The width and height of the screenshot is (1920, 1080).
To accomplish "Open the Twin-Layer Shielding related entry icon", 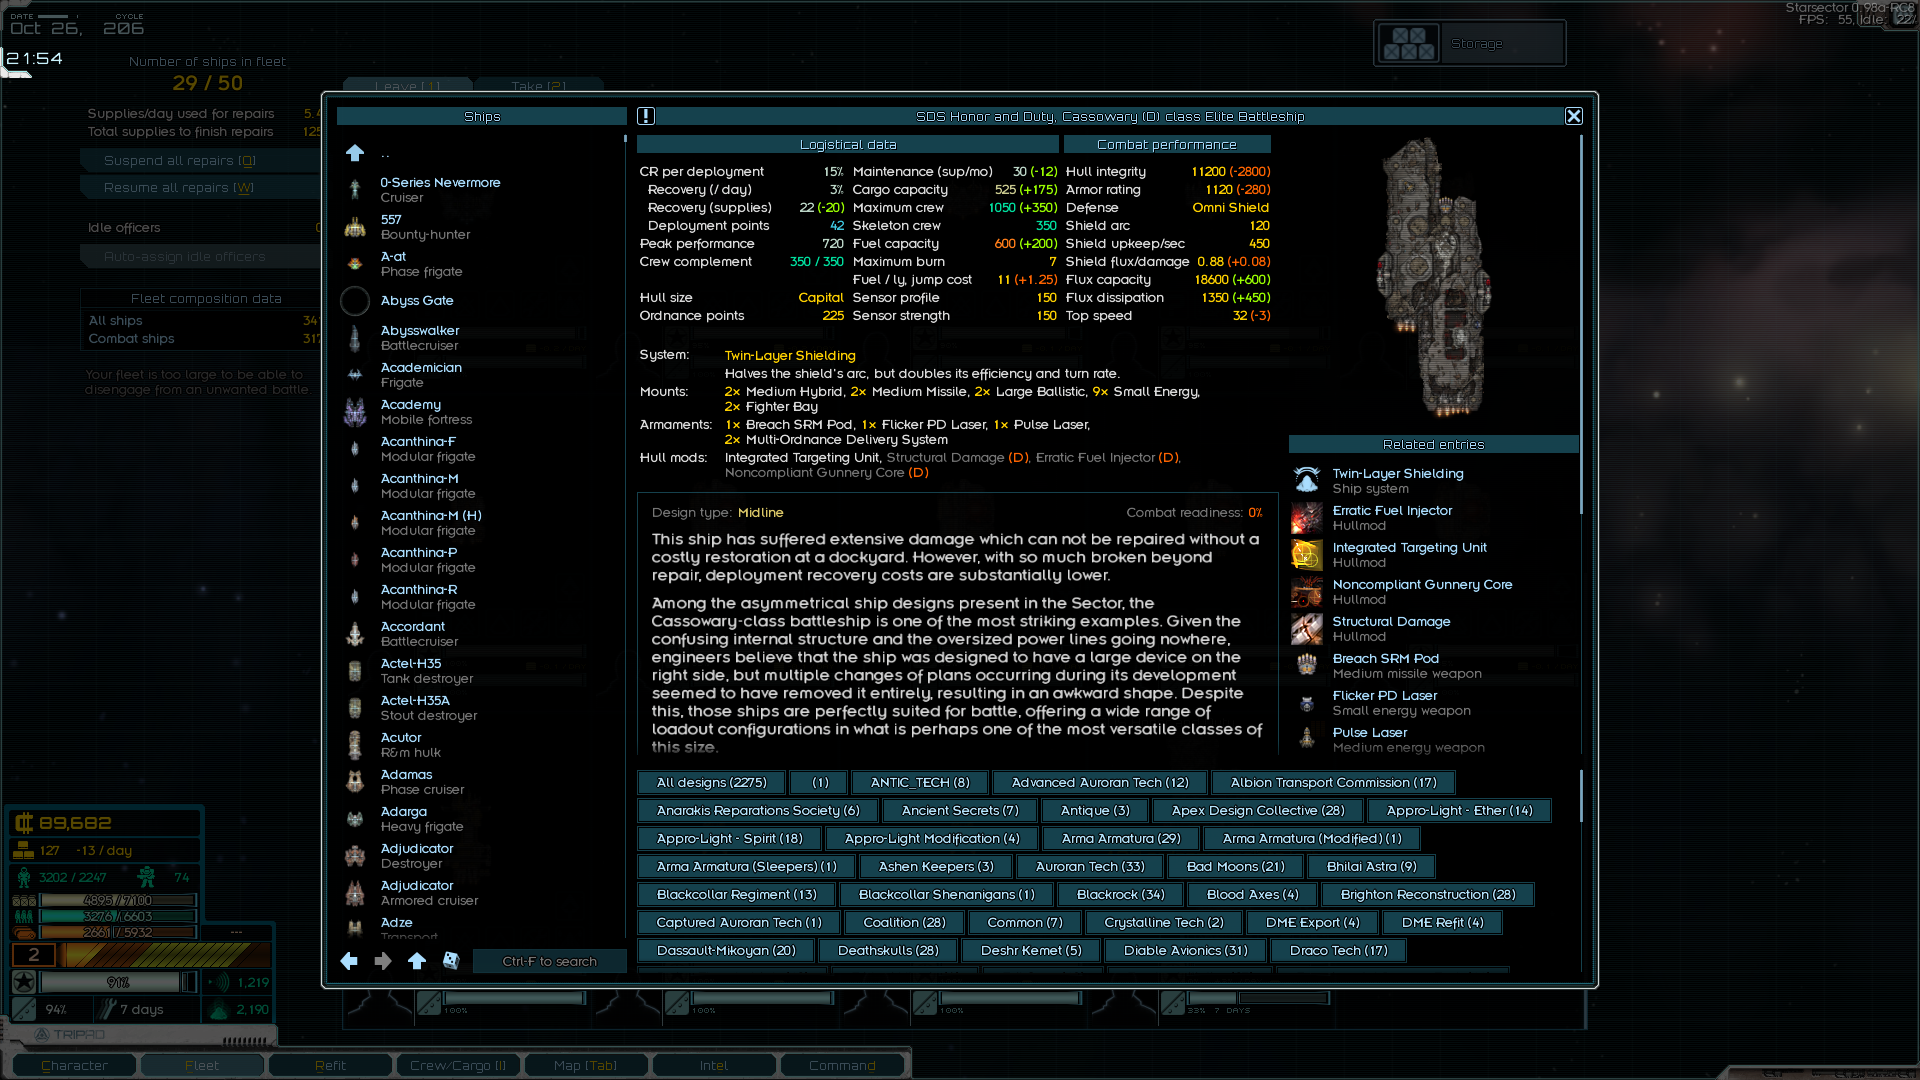I will point(1306,481).
